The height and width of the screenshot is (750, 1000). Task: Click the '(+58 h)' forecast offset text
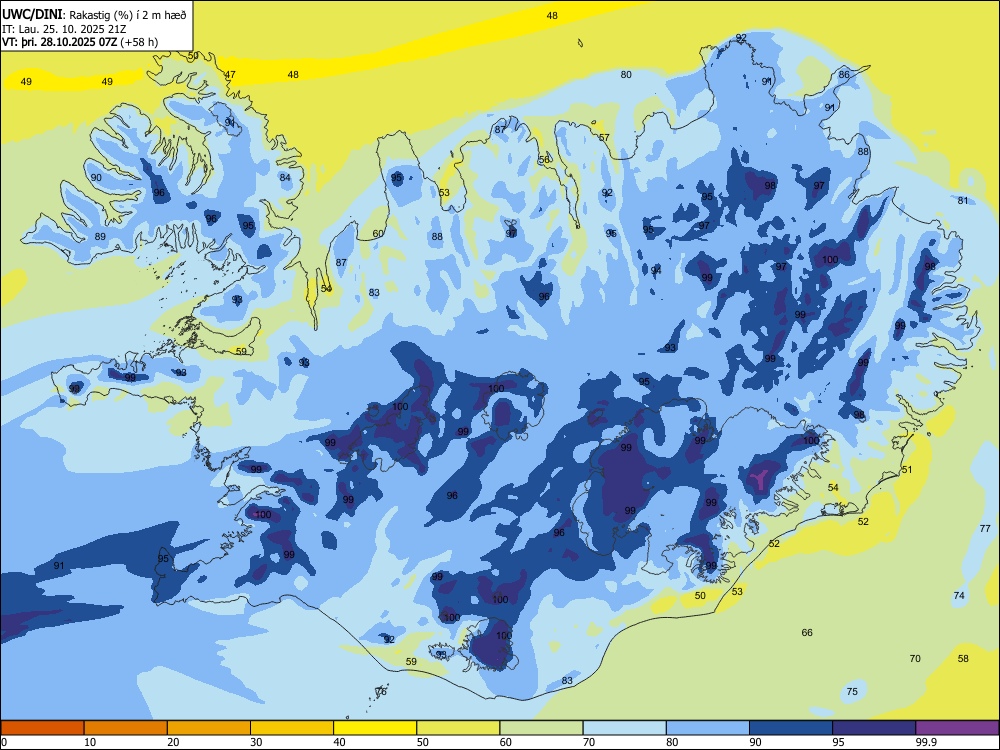coord(139,42)
